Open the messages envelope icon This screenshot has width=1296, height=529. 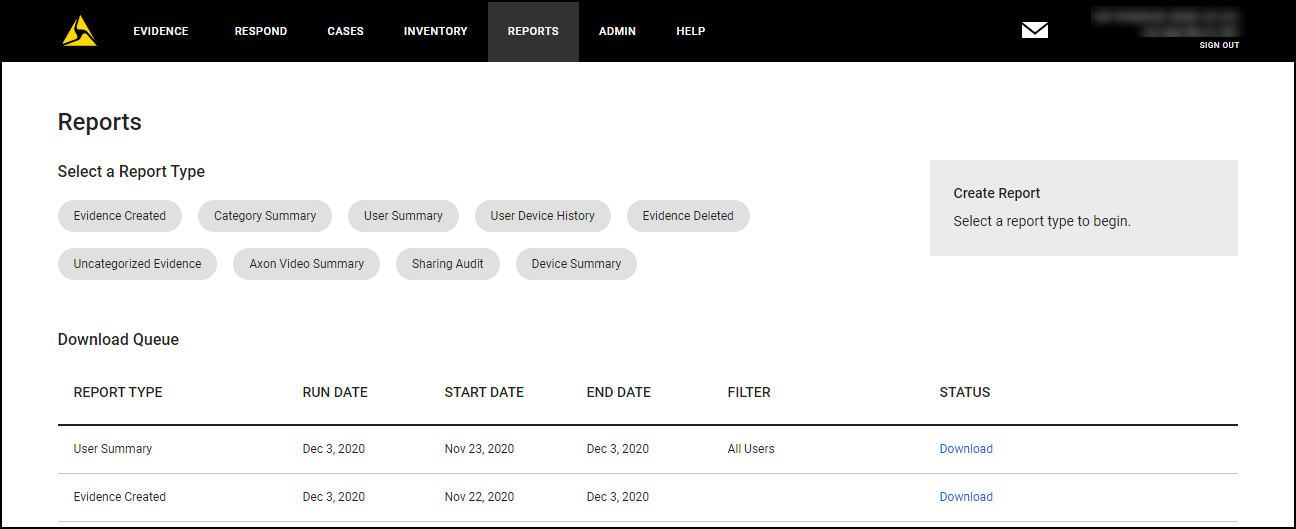click(1035, 30)
